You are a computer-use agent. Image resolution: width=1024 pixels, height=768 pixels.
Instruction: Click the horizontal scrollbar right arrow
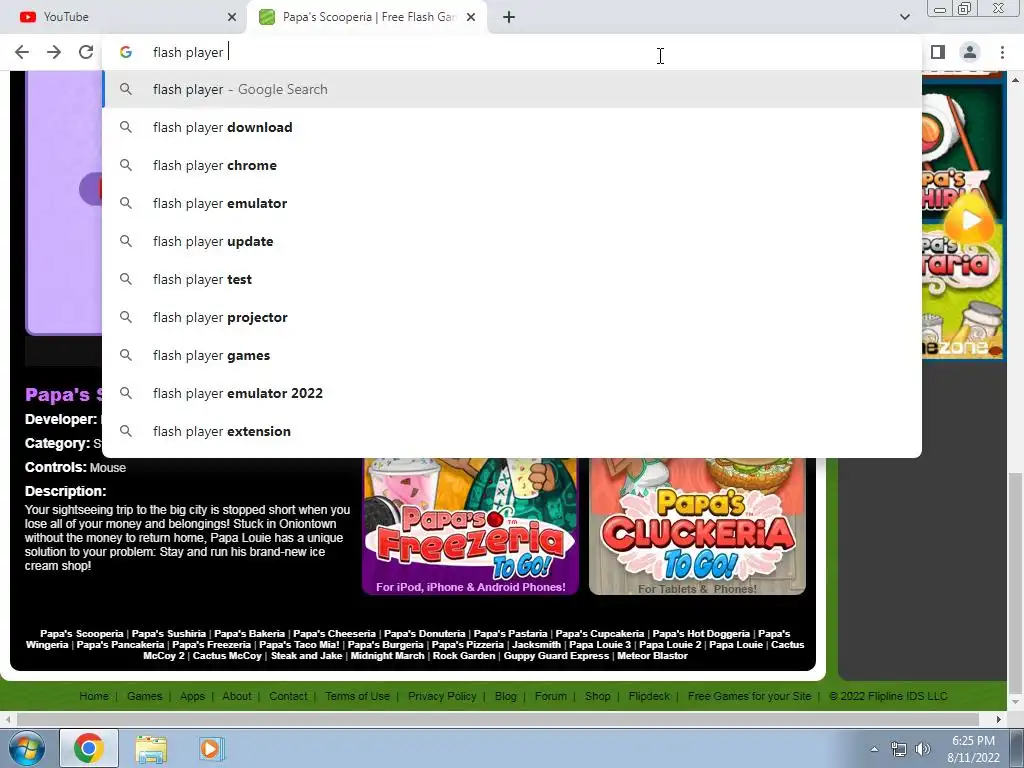999,720
